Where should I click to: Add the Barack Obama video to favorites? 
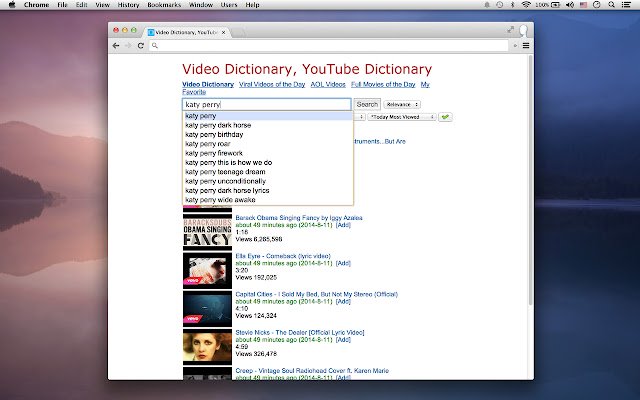343,225
